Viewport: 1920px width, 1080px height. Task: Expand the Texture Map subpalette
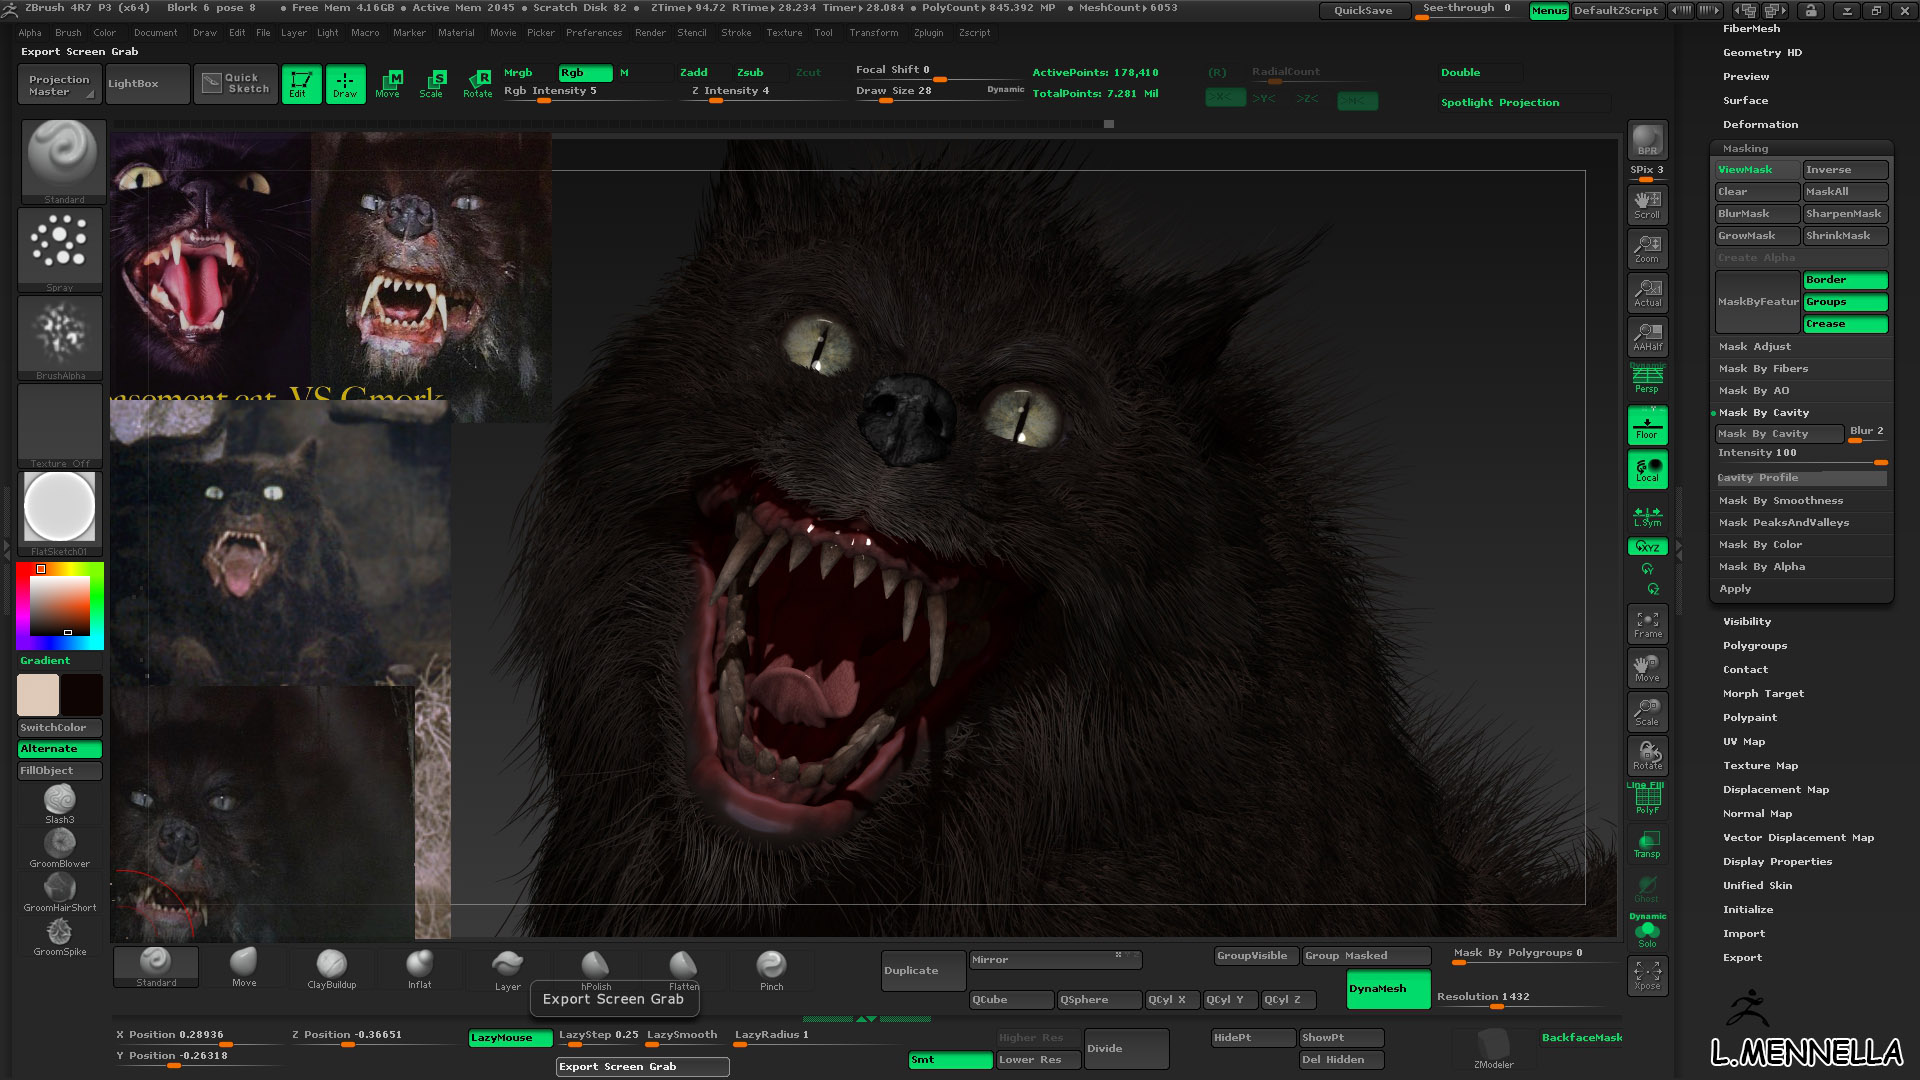pyautogui.click(x=1760, y=766)
